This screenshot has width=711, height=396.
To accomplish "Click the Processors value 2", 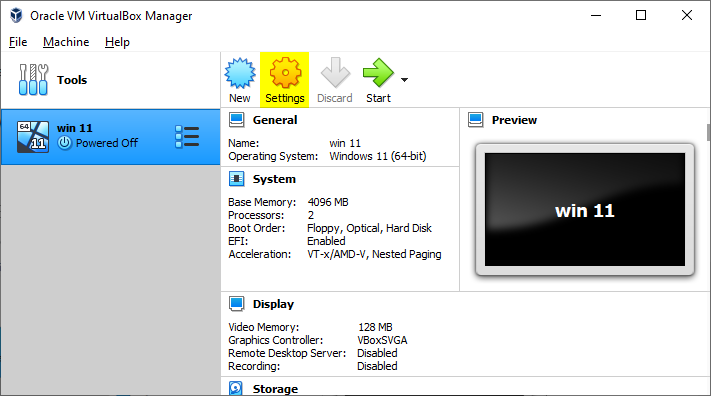I will tap(311, 215).
